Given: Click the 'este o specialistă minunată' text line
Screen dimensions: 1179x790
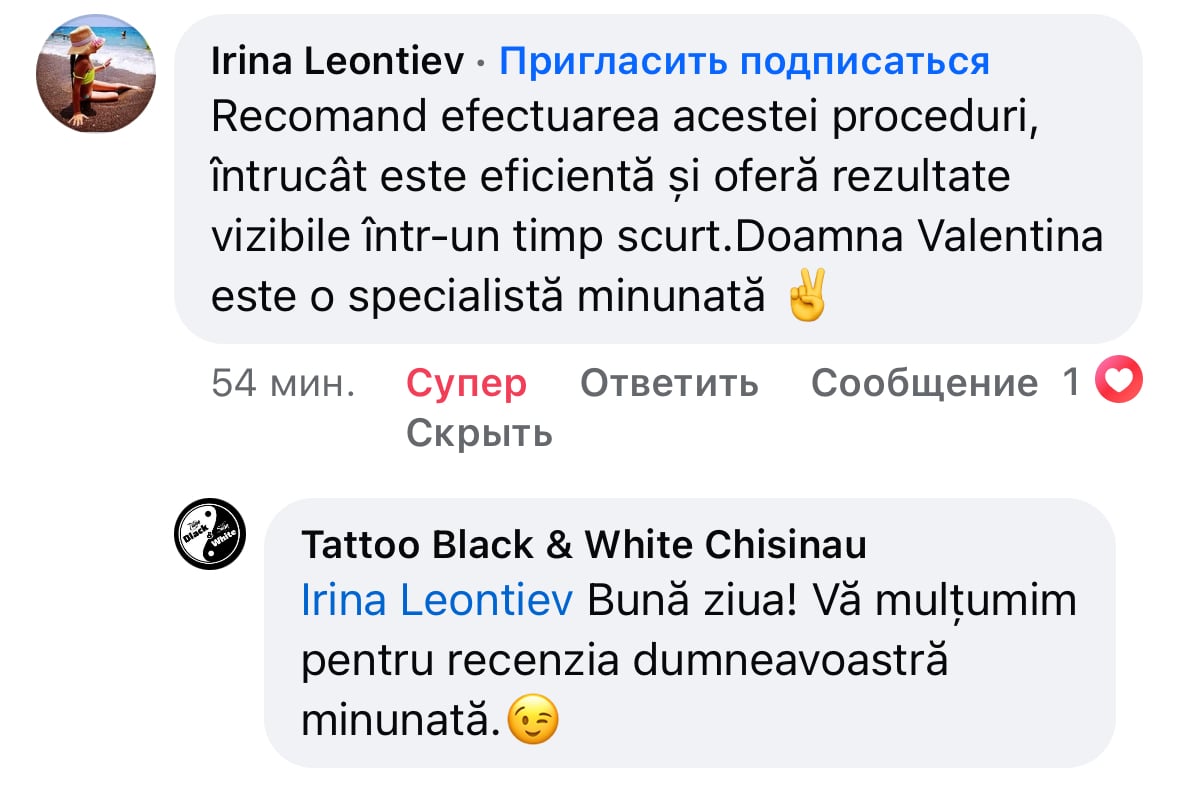Looking at the screenshot, I should click(x=488, y=296).
